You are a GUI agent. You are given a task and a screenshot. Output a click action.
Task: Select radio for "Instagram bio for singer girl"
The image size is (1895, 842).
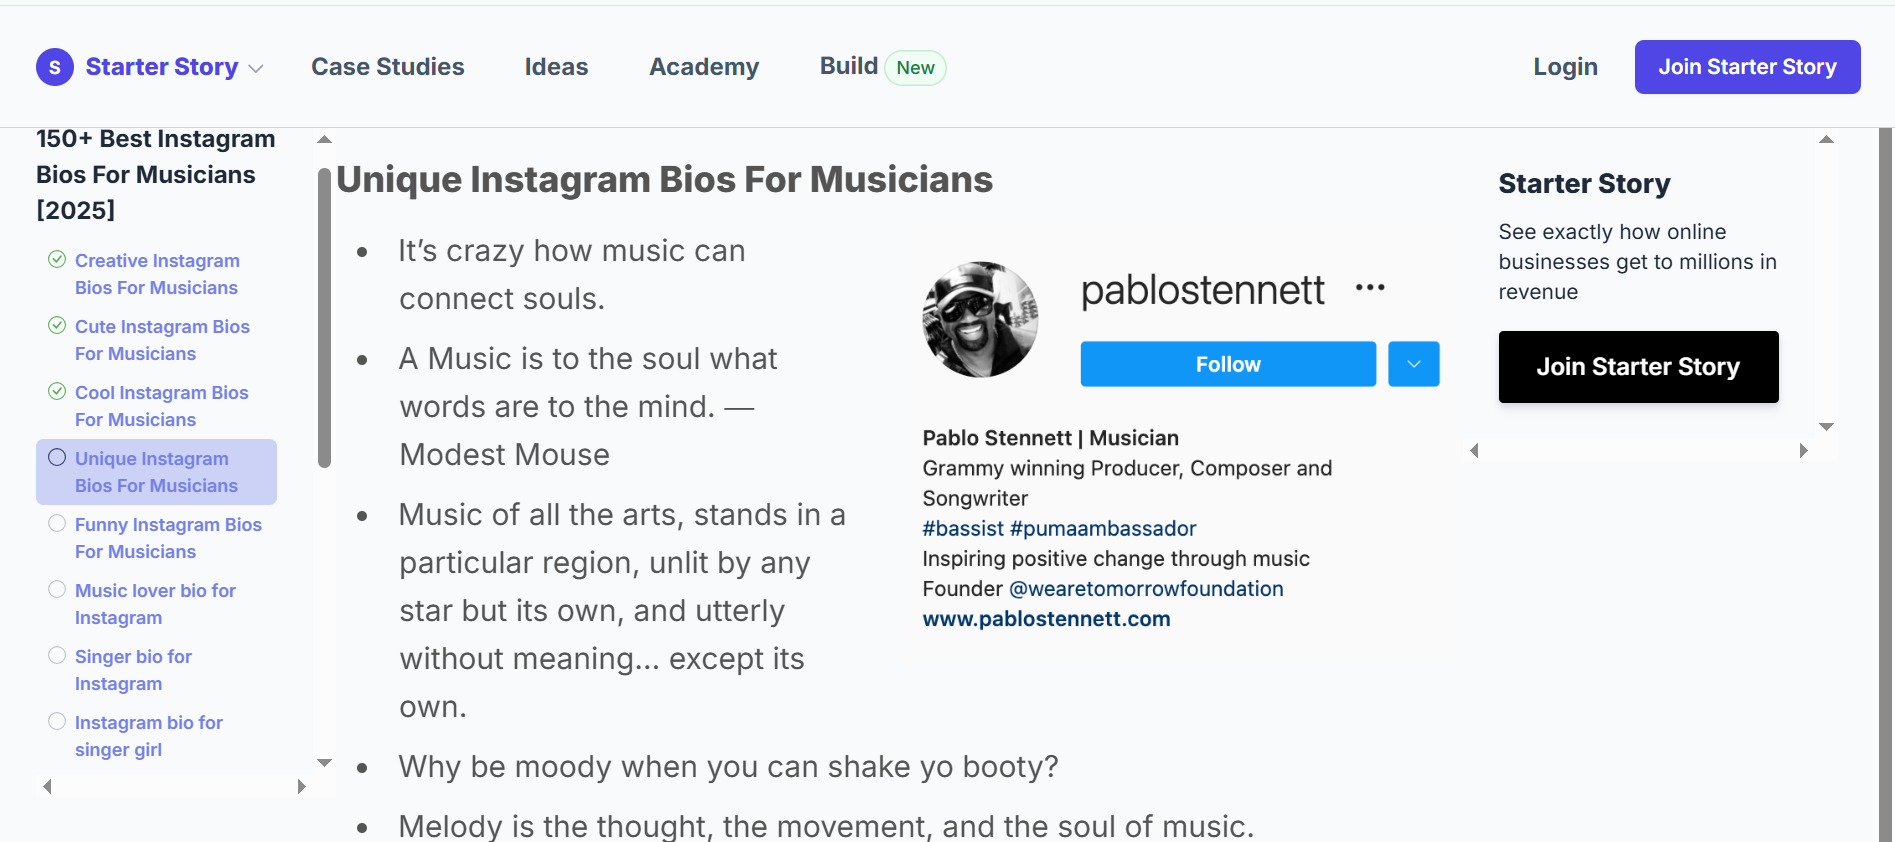point(57,721)
